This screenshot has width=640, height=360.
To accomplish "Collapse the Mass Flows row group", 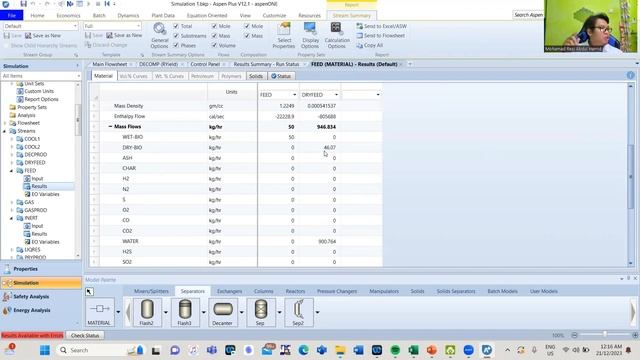I will coord(110,127).
